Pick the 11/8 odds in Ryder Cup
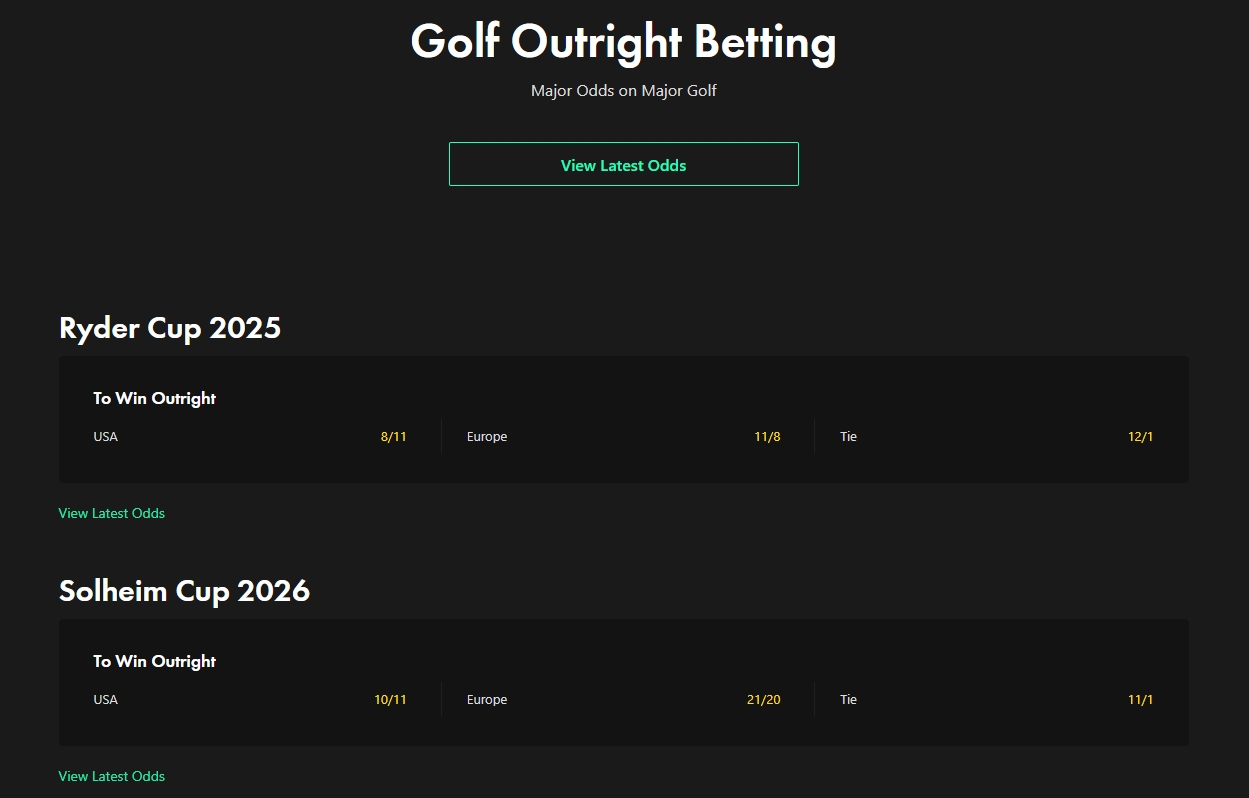The height and width of the screenshot is (798, 1249). 767,437
